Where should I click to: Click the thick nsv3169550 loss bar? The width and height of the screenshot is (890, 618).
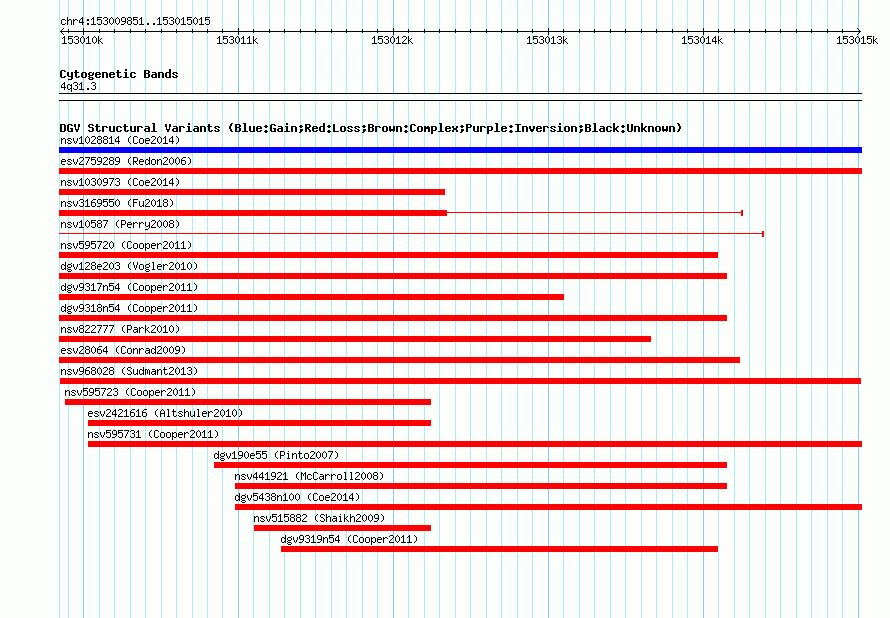click(x=253, y=213)
